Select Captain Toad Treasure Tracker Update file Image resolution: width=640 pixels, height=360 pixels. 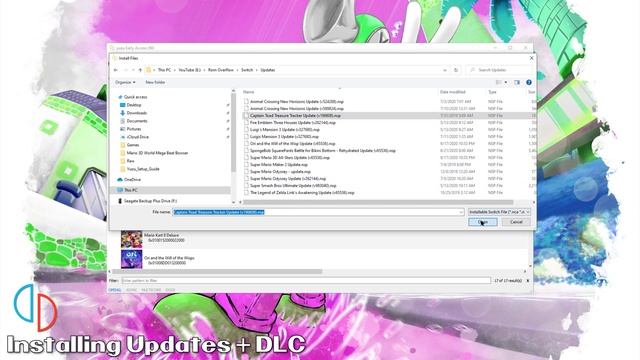click(x=295, y=116)
